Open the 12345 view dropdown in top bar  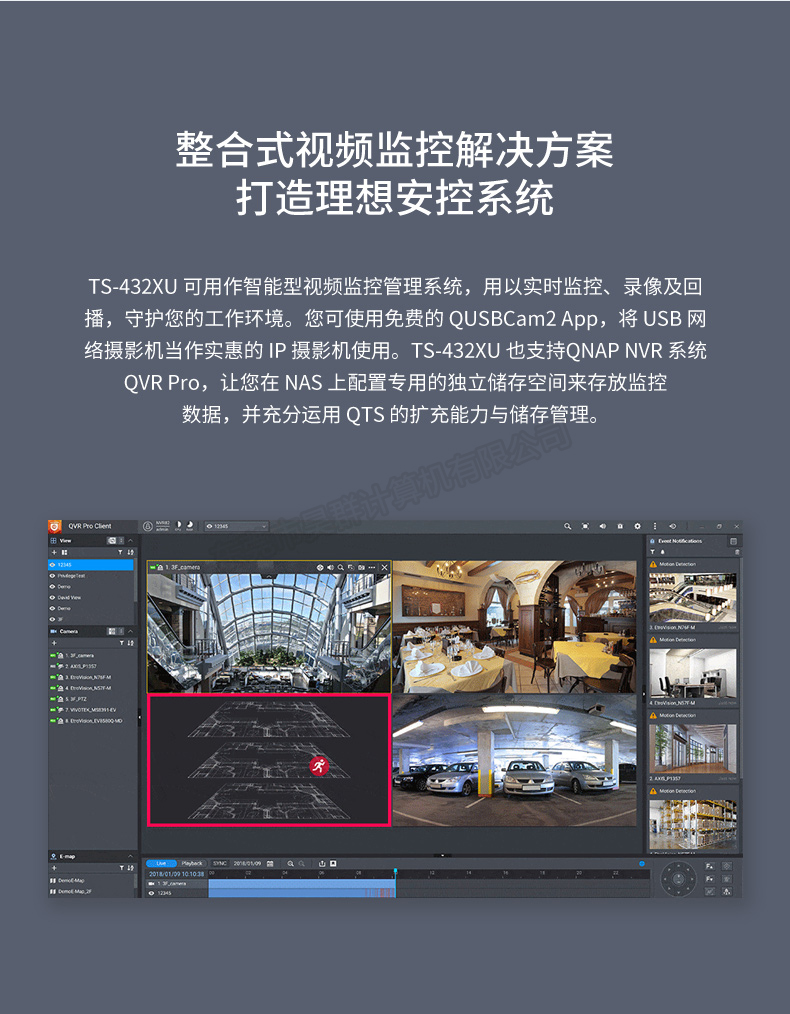tap(236, 526)
